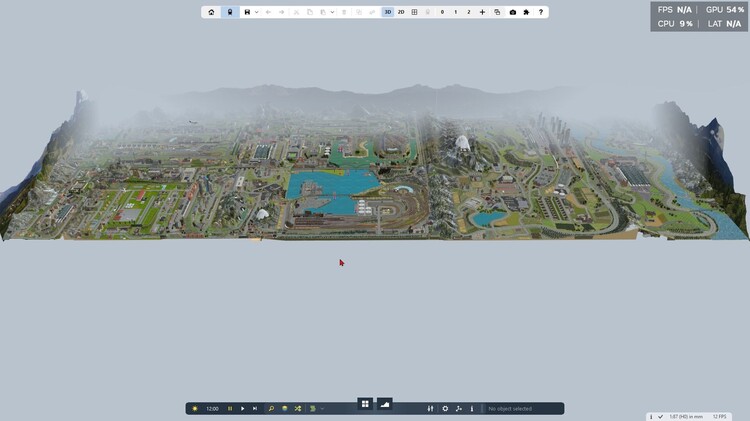Click the green shuffle routes icon

coord(298,409)
